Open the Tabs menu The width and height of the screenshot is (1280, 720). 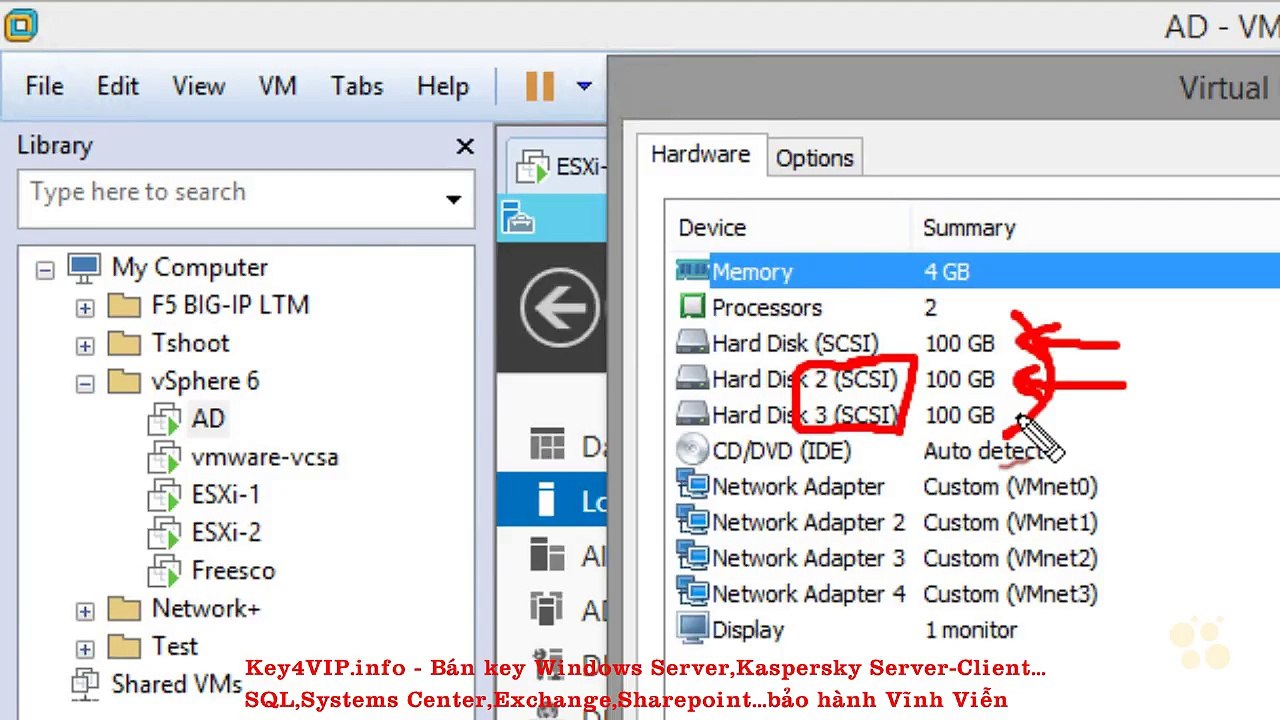(x=357, y=86)
